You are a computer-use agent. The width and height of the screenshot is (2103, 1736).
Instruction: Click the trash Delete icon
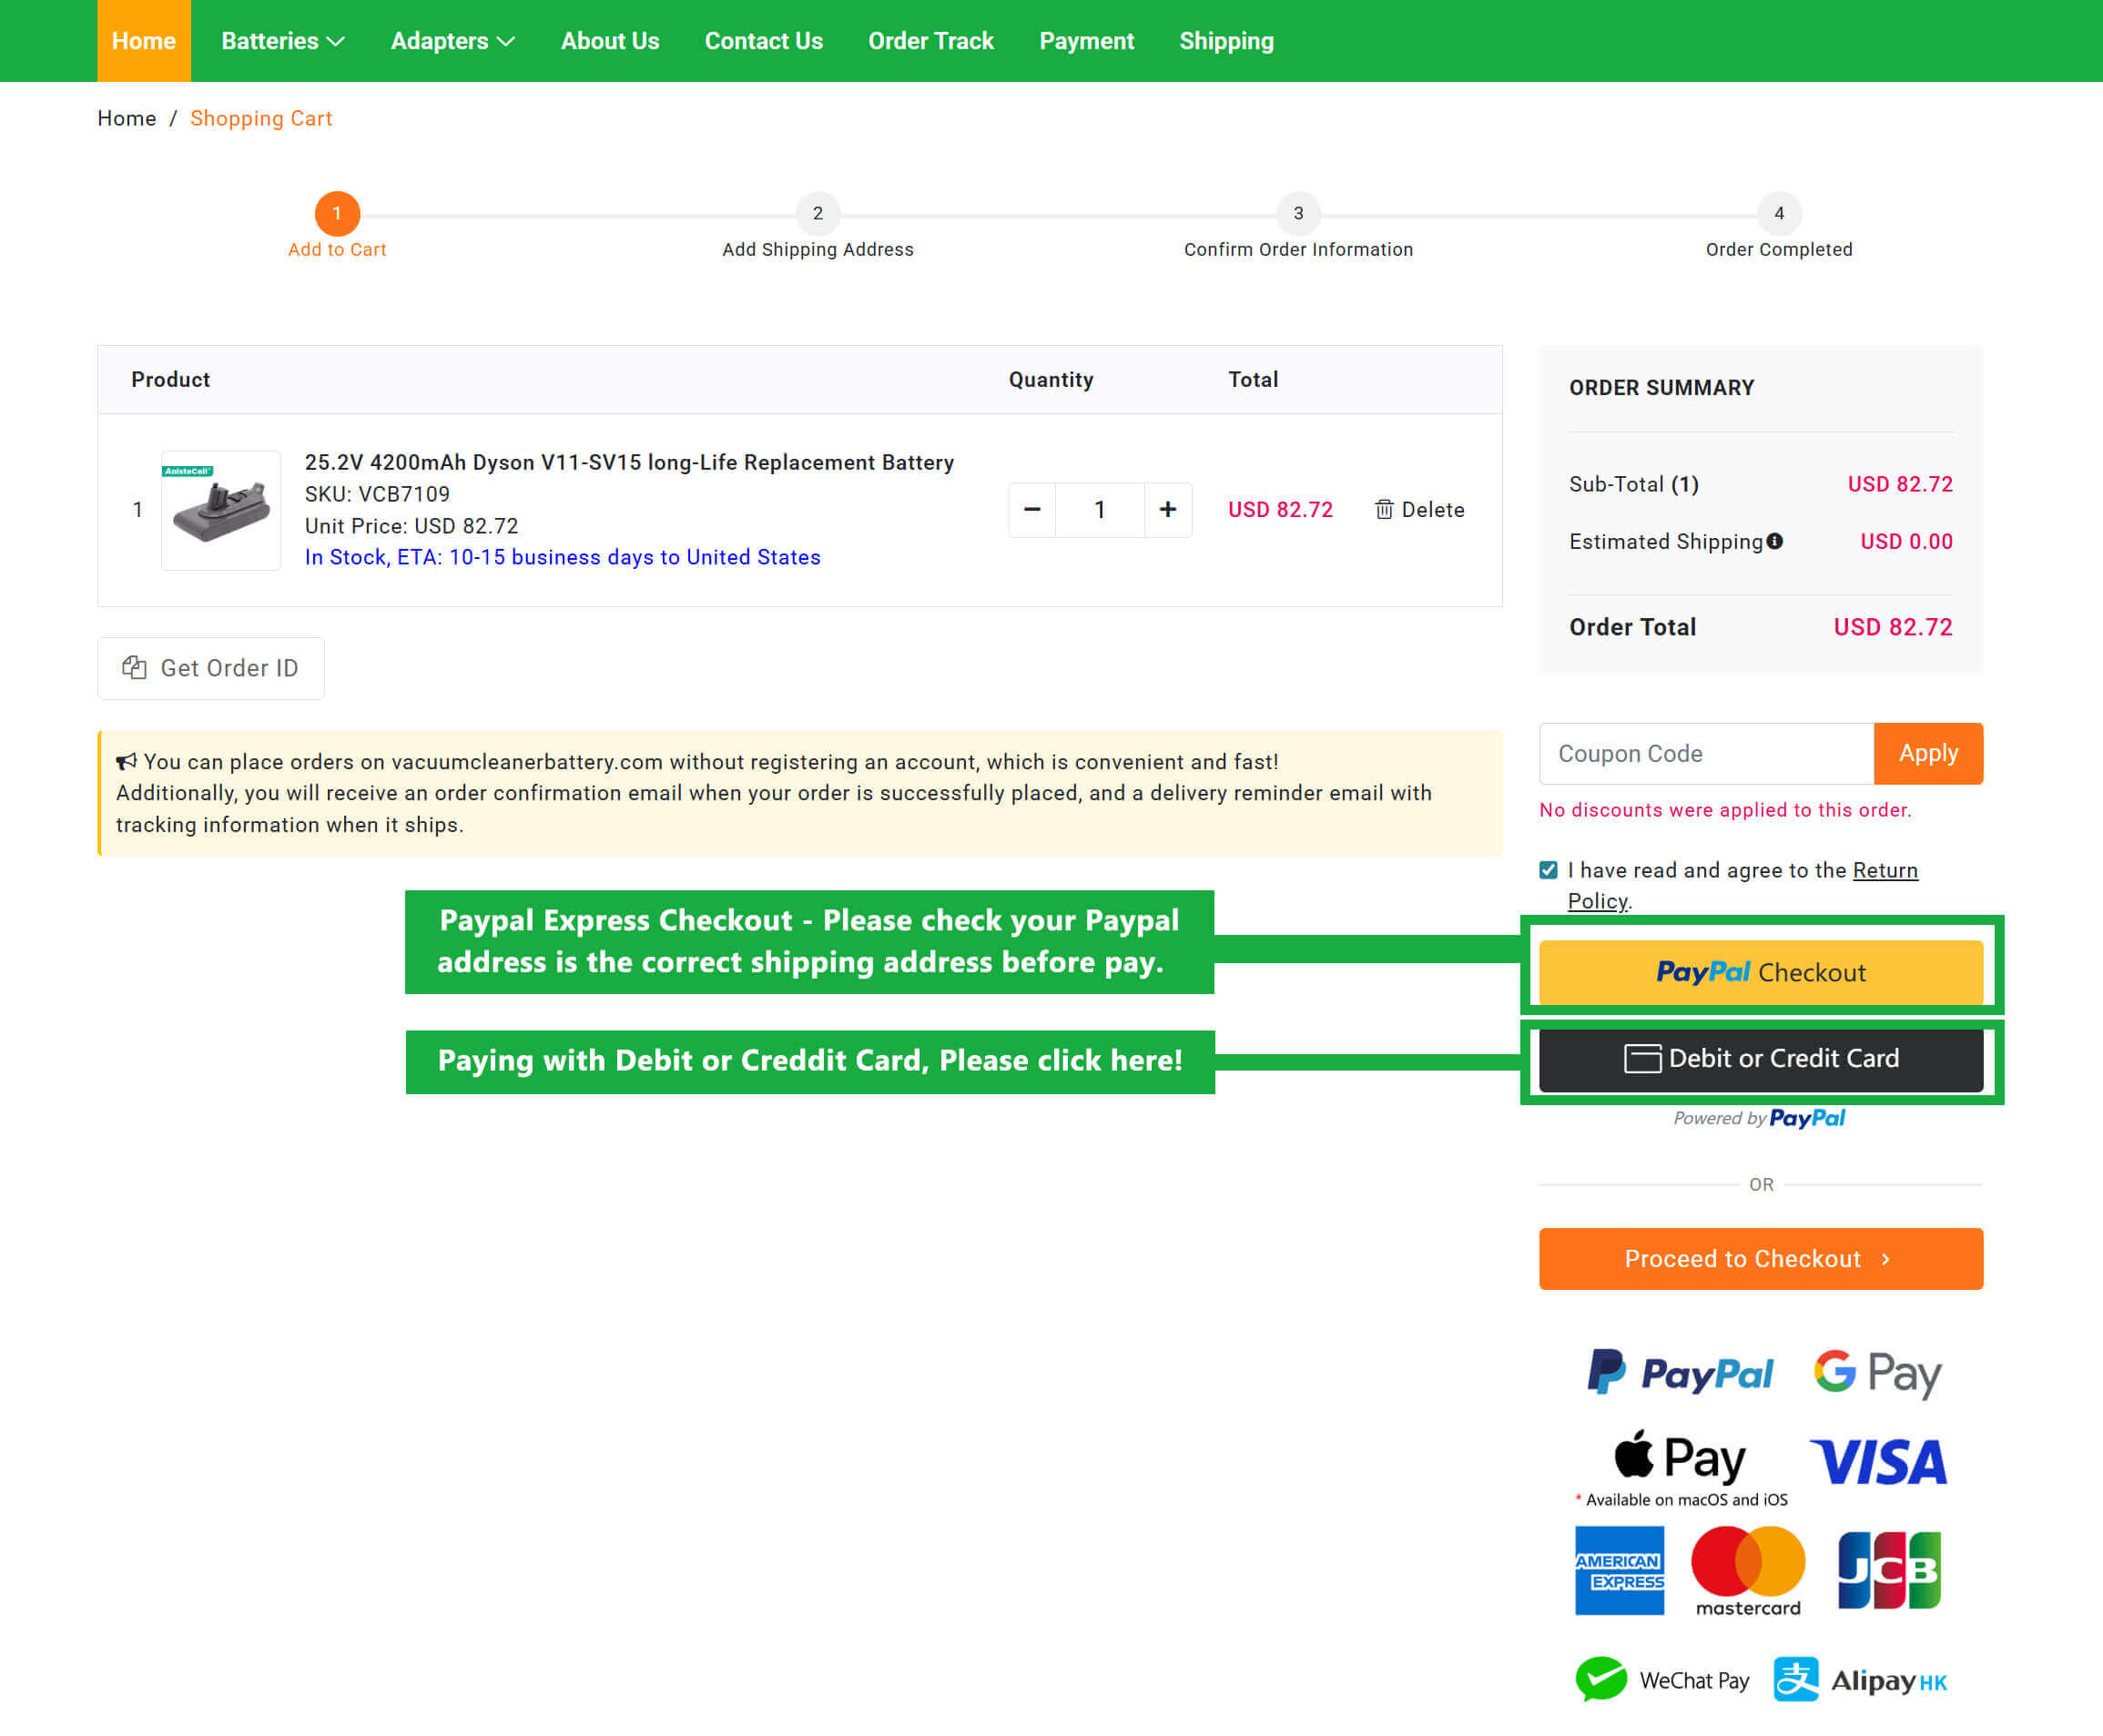(x=1383, y=510)
